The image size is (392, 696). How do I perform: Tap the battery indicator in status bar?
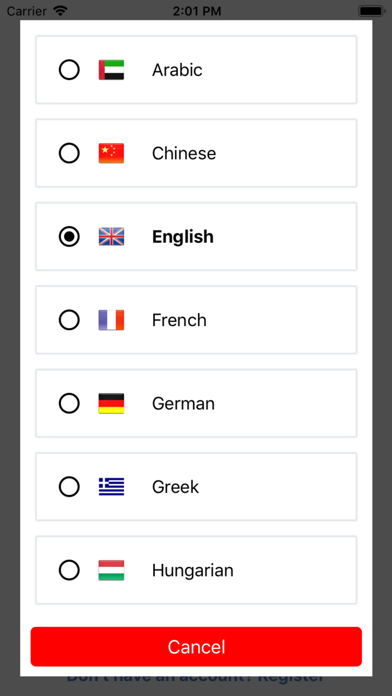[371, 11]
